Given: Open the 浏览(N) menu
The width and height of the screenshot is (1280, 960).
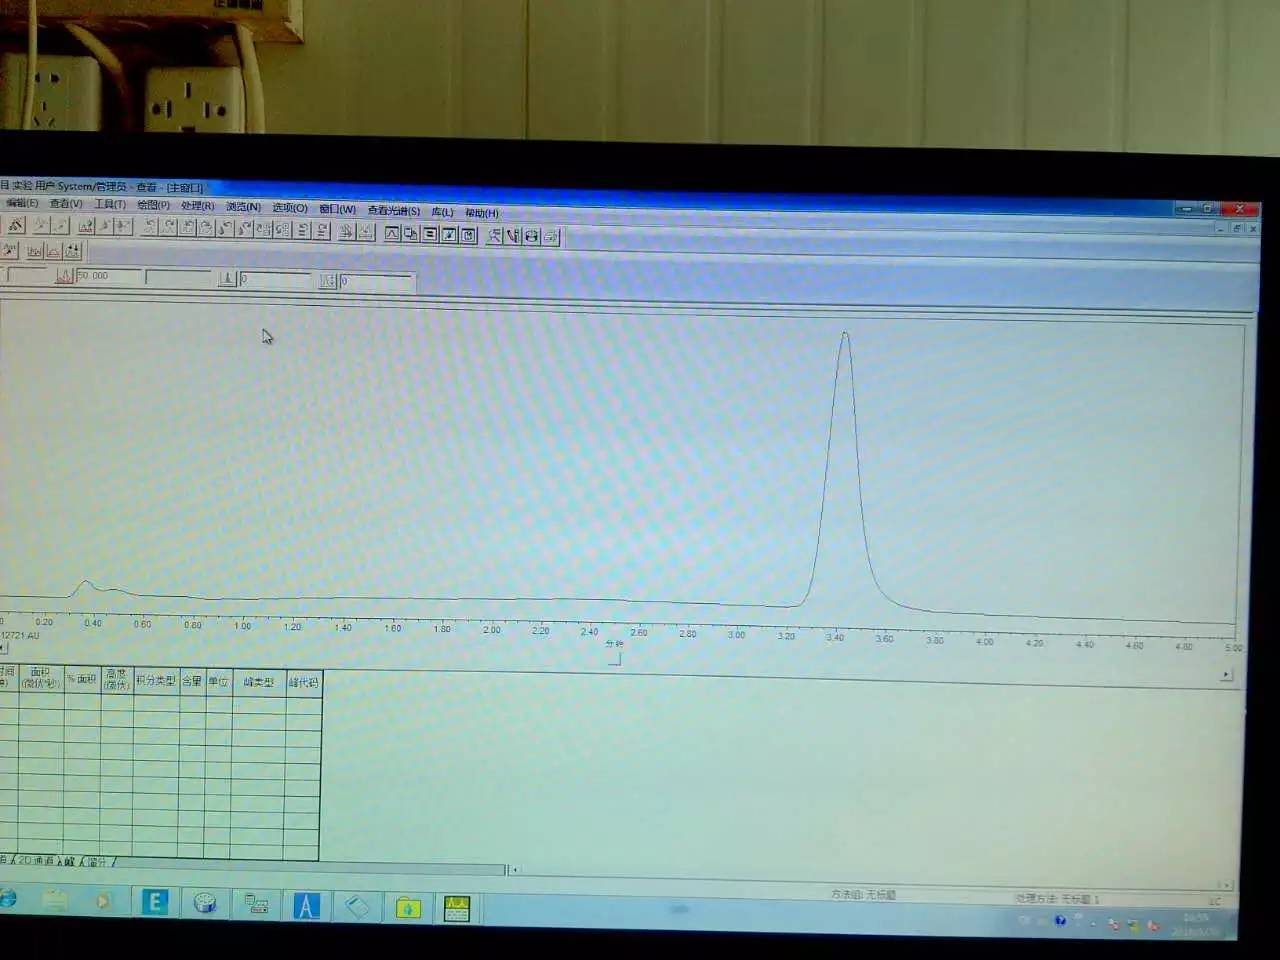Looking at the screenshot, I should pyautogui.click(x=243, y=207).
